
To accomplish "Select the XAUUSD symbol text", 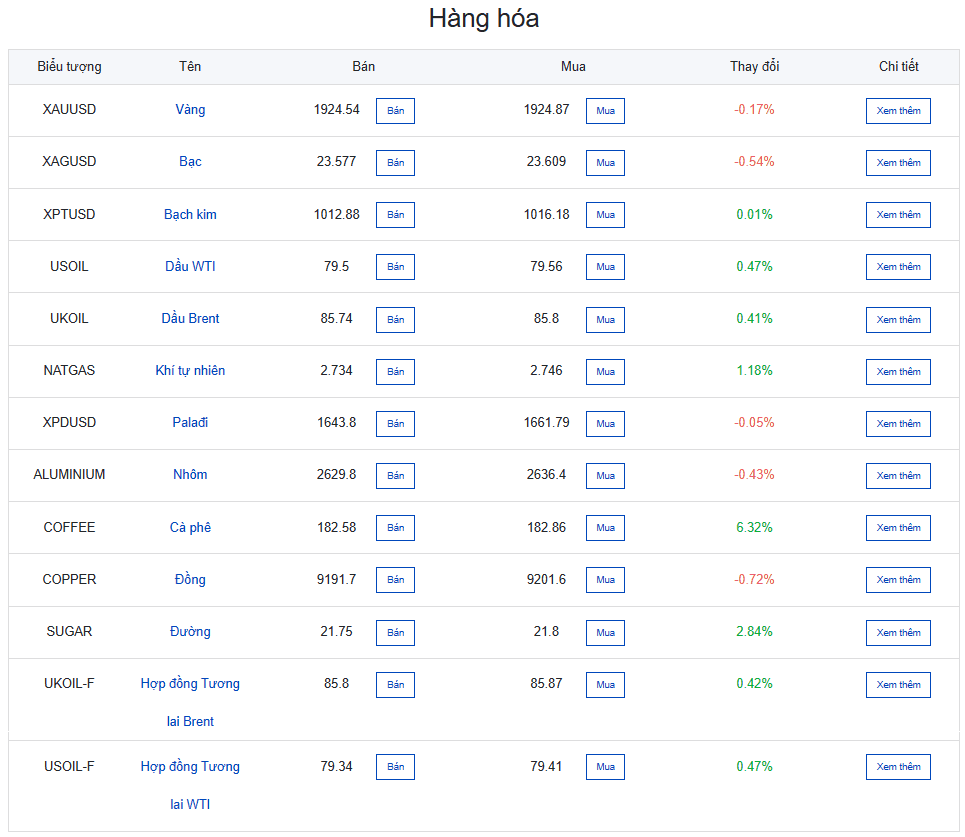I will click(70, 110).
